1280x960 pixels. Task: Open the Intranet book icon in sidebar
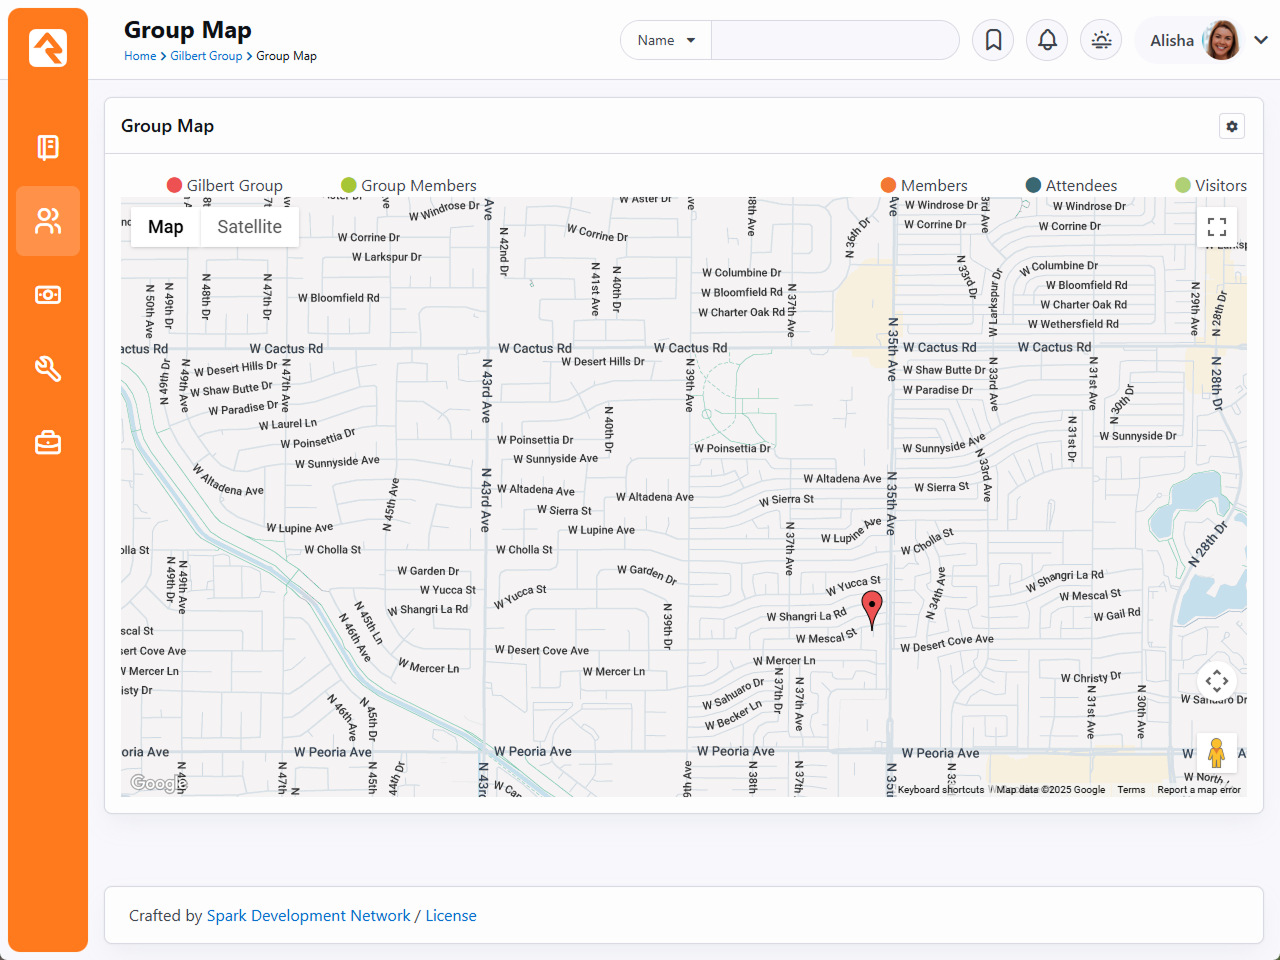point(48,147)
